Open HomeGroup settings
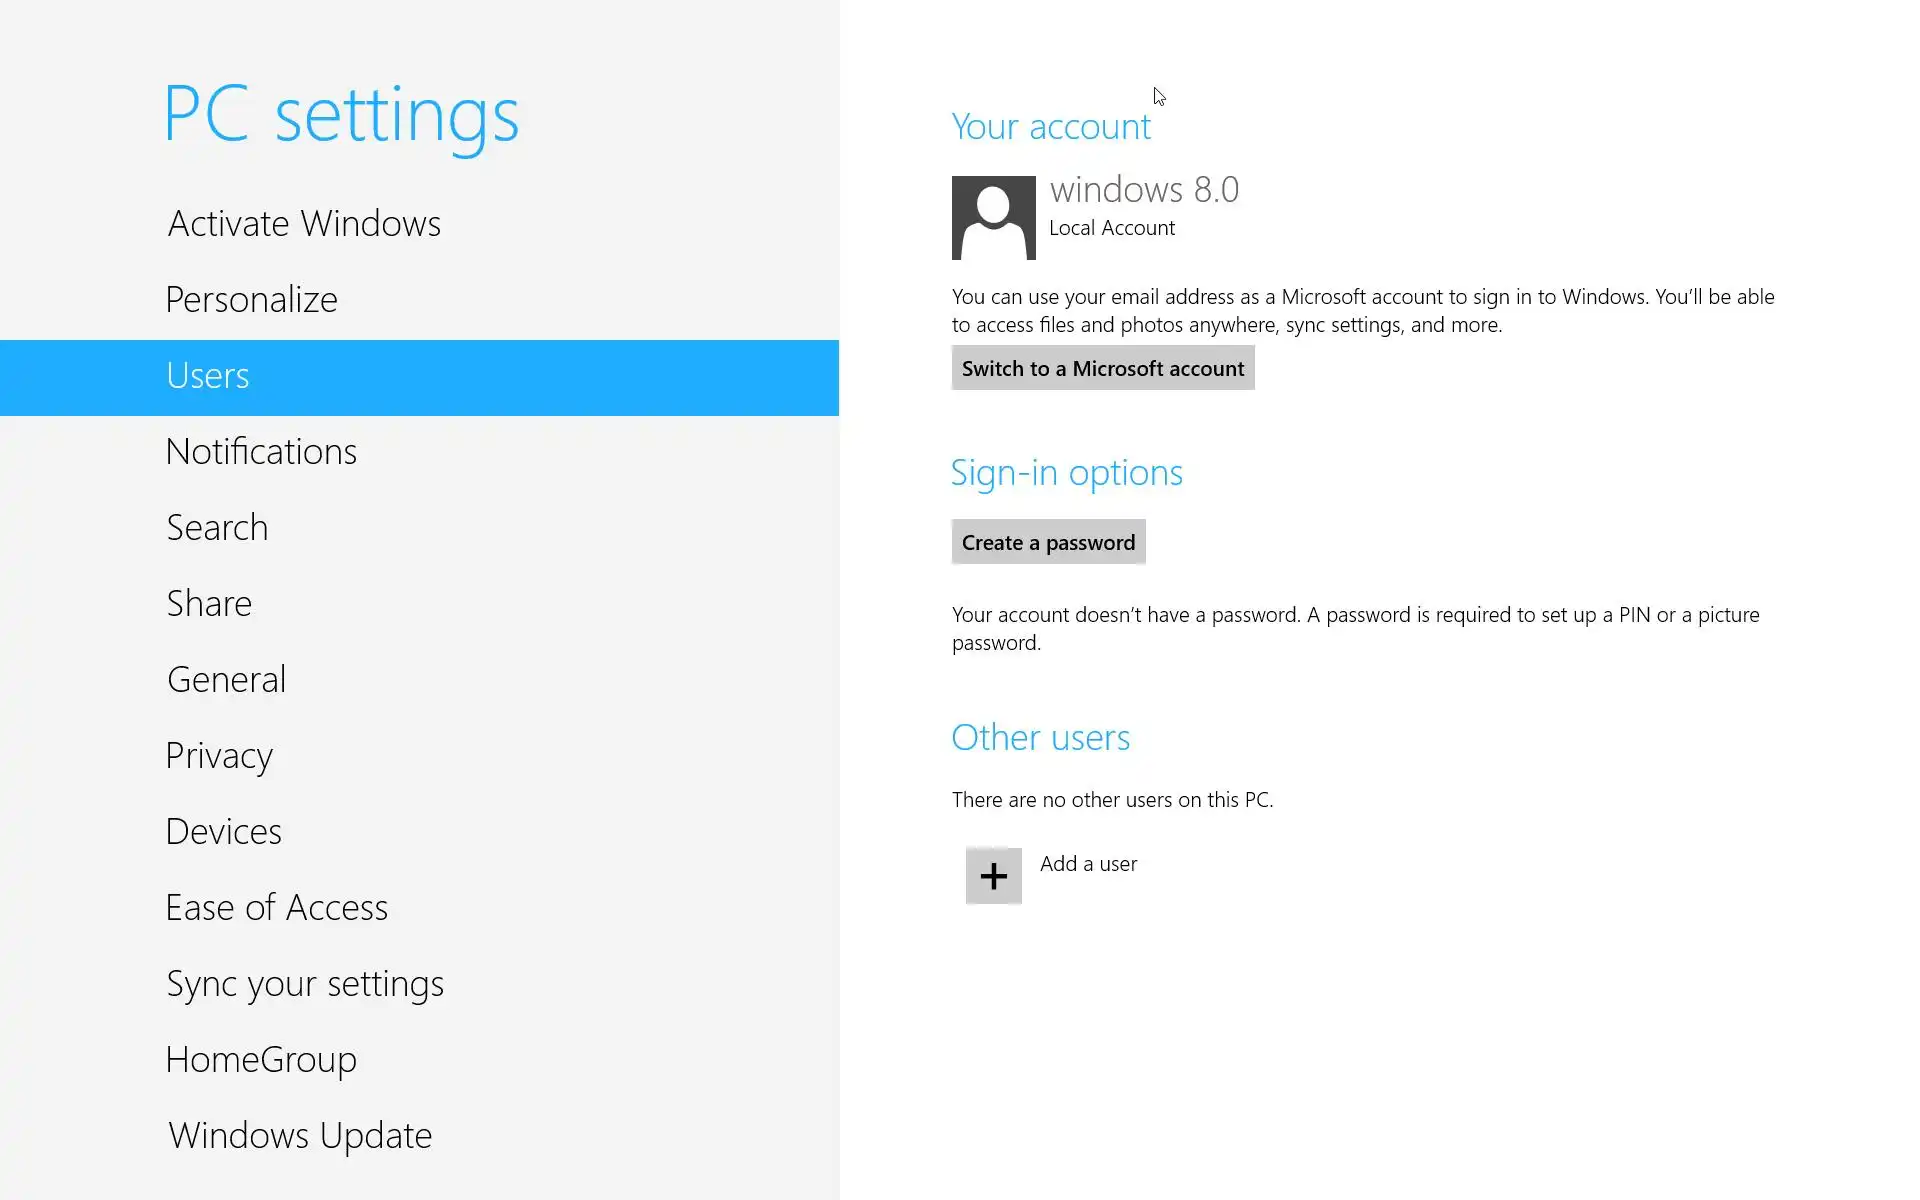The height and width of the screenshot is (1200, 1920). point(261,1060)
